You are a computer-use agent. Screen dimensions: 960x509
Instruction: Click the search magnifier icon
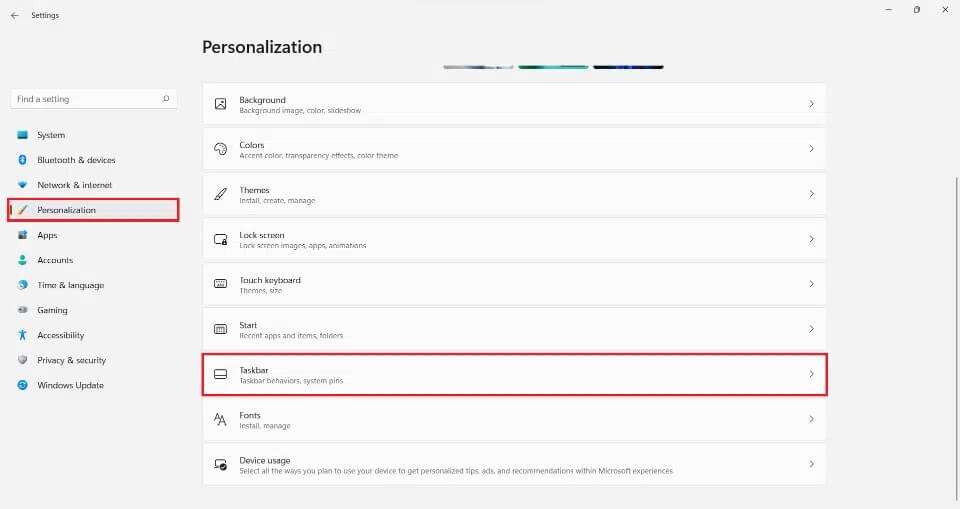[165, 99]
